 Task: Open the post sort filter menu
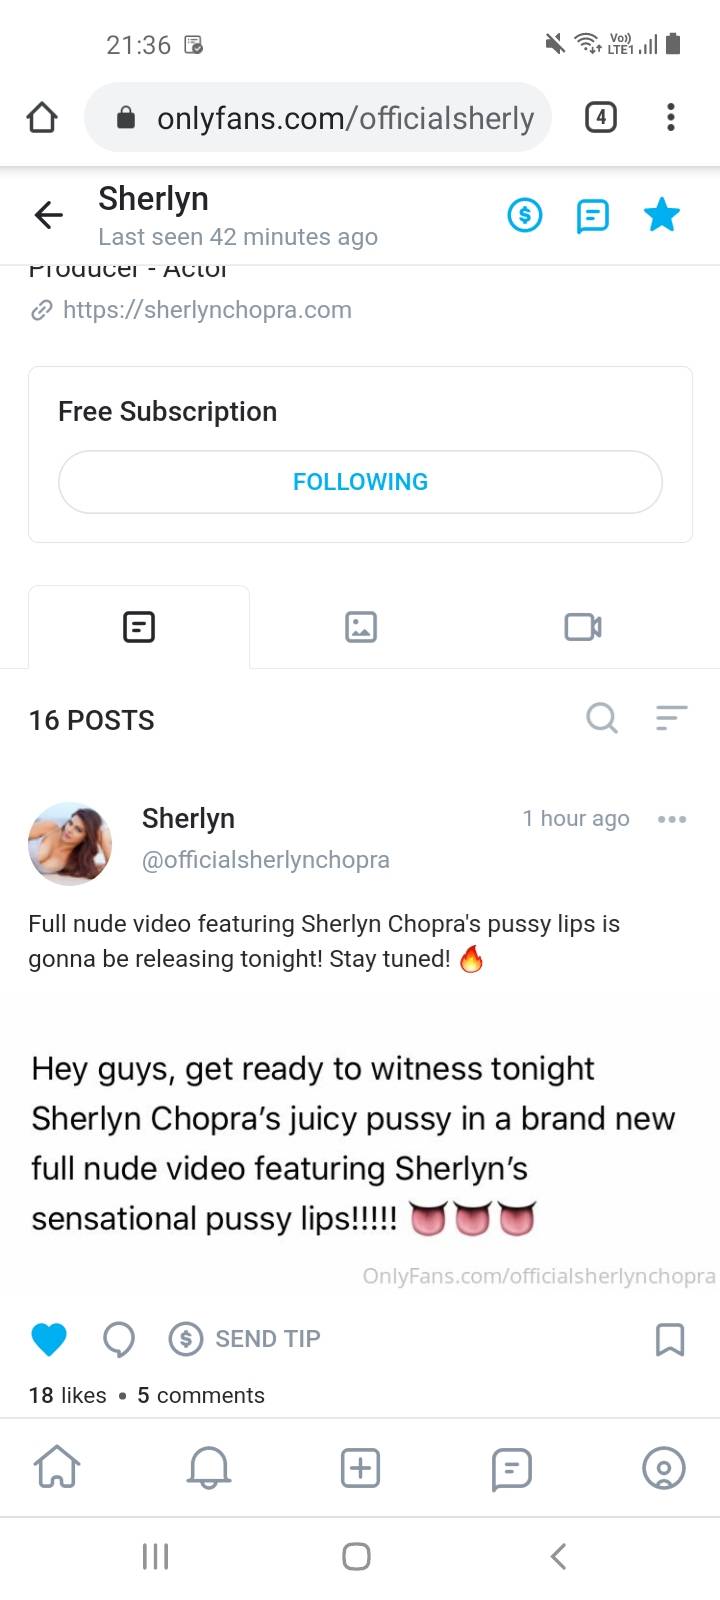coord(671,717)
